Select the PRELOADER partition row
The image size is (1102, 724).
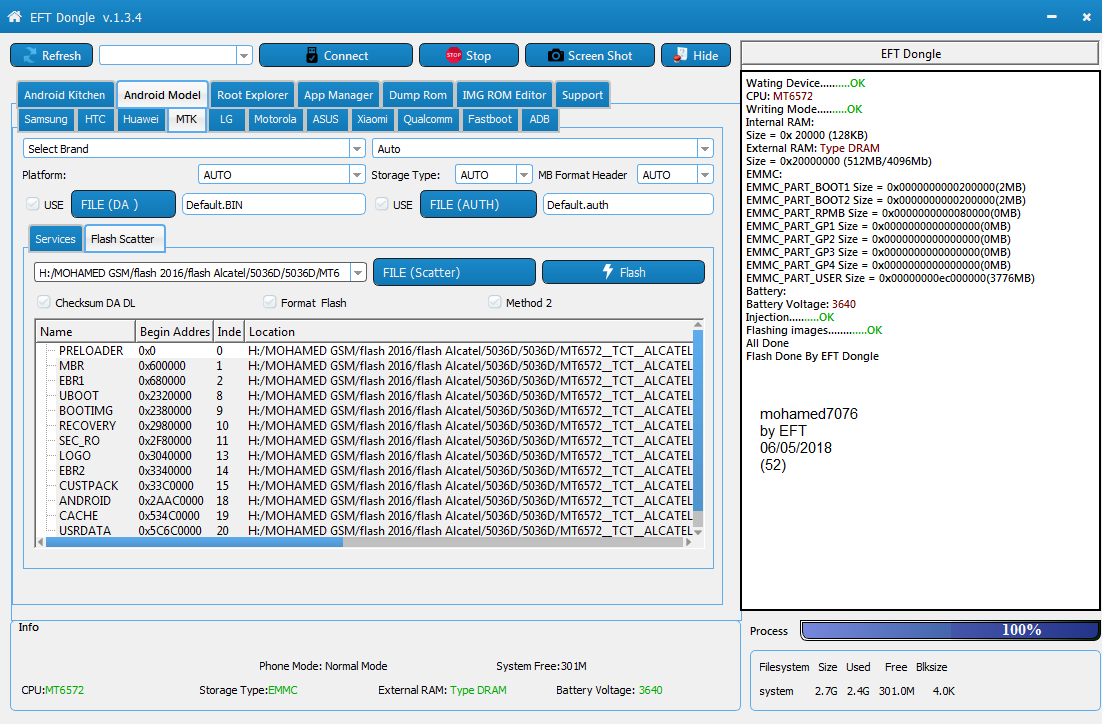click(364, 350)
